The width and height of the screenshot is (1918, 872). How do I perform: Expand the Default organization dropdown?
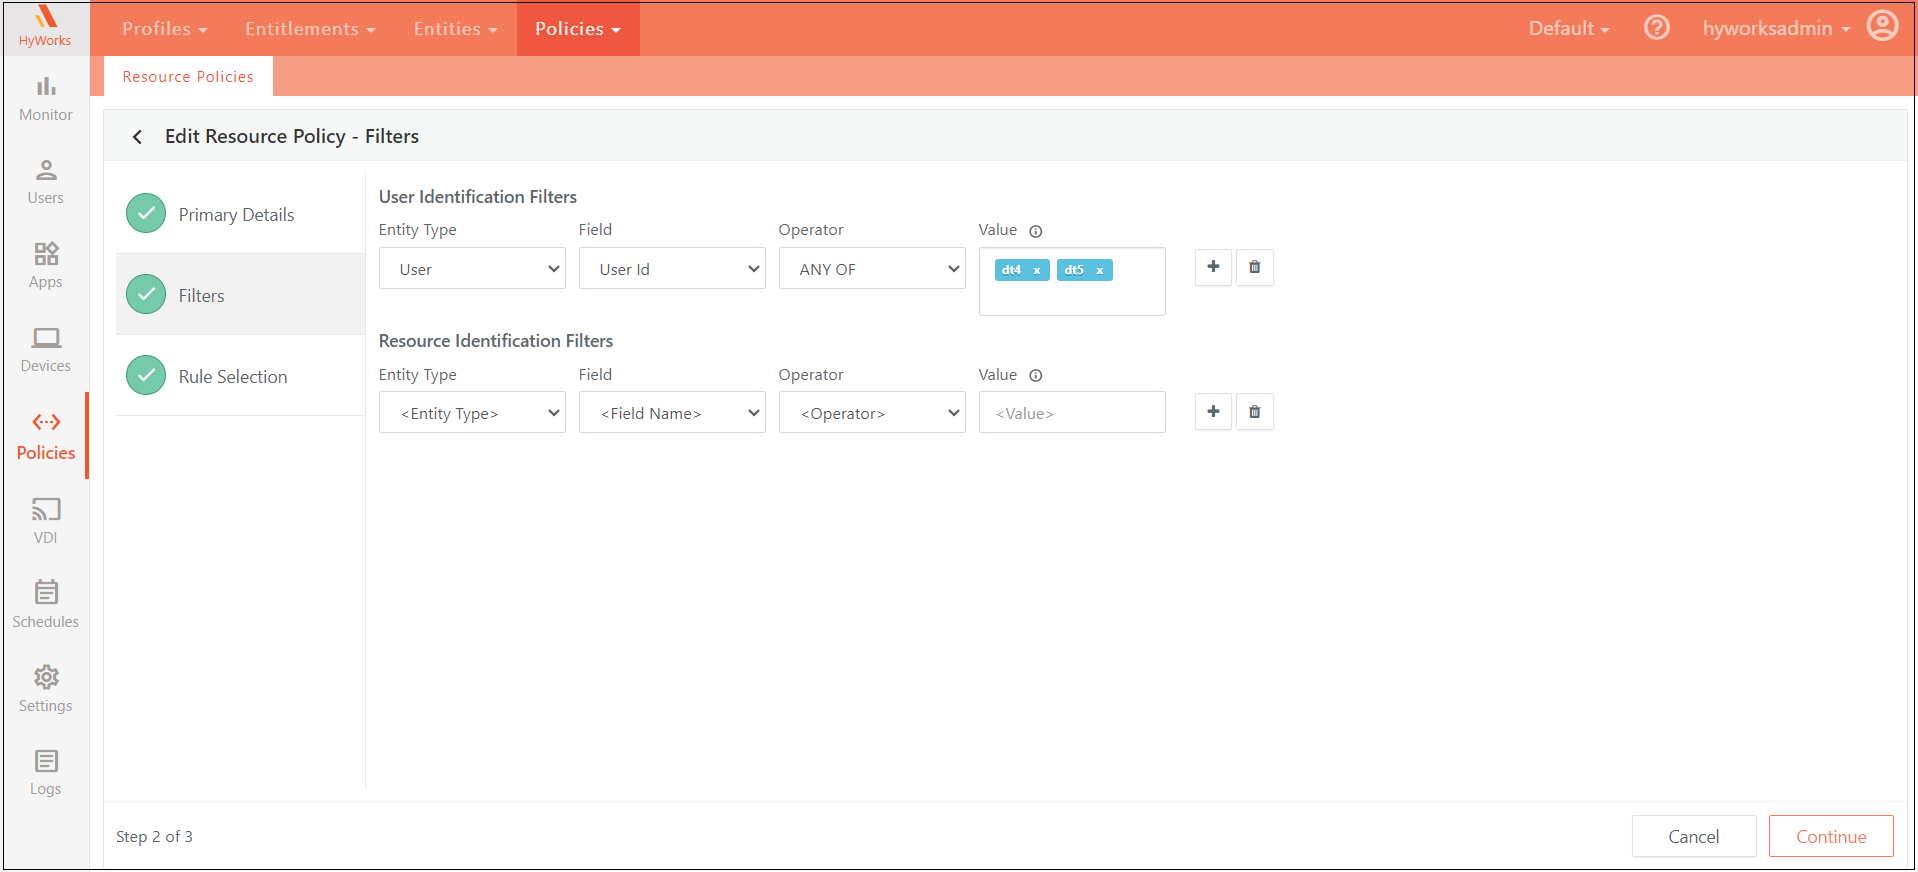[x=1568, y=29]
